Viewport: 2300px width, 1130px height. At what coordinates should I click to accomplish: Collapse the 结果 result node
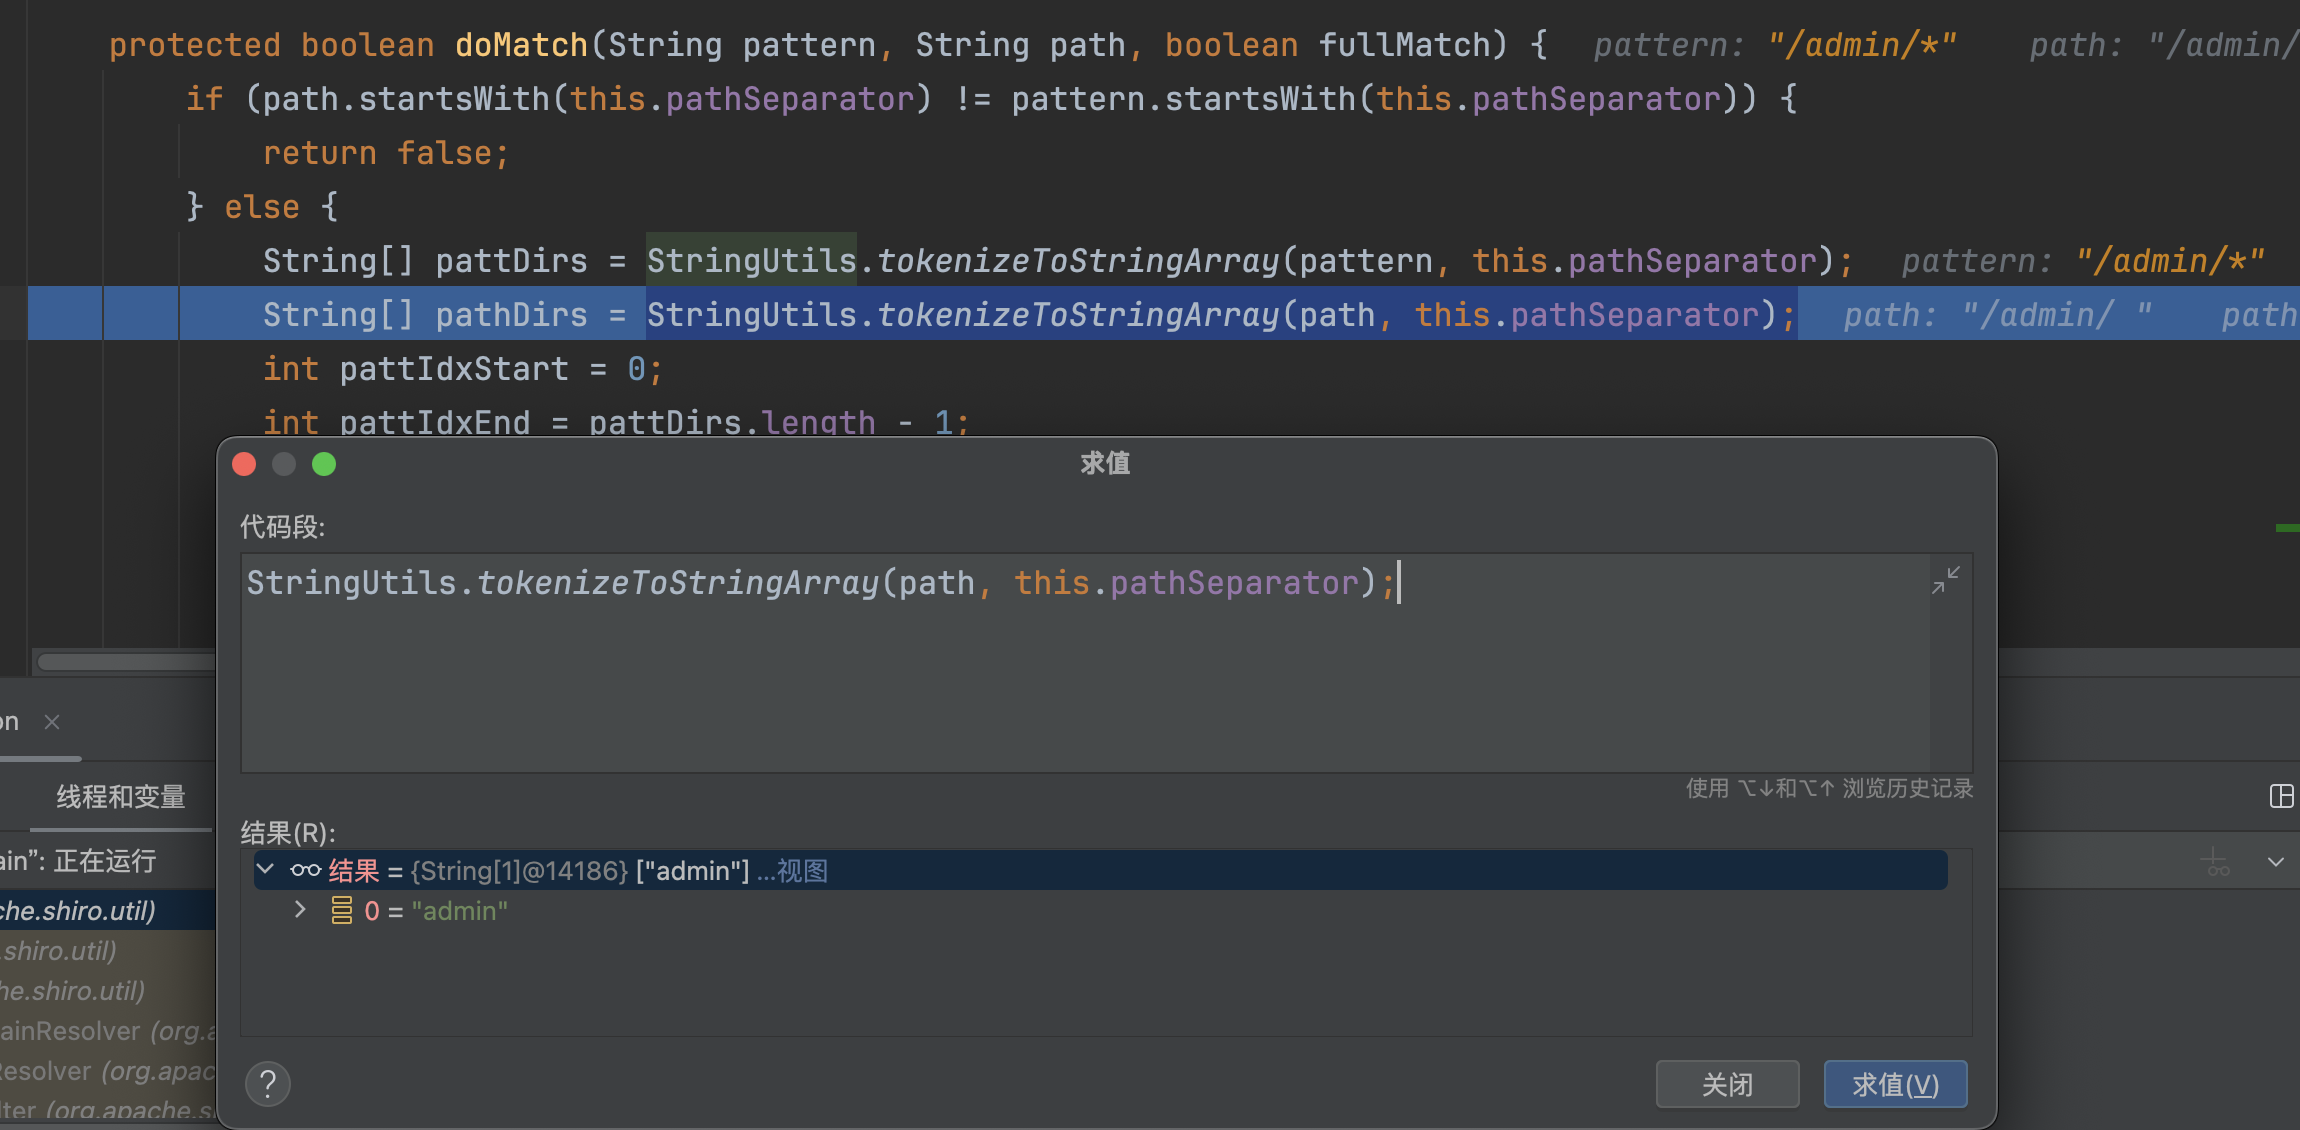[x=266, y=870]
